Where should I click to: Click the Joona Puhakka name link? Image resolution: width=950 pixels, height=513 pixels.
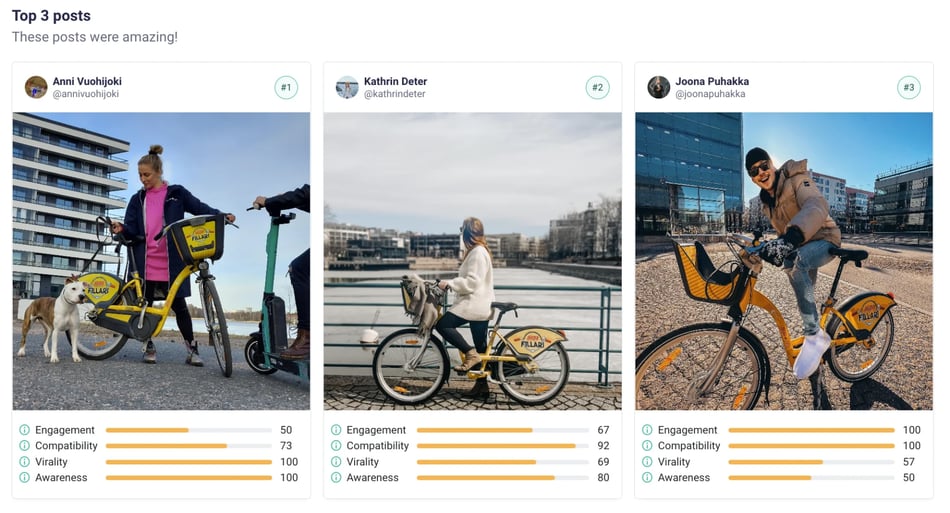(712, 81)
